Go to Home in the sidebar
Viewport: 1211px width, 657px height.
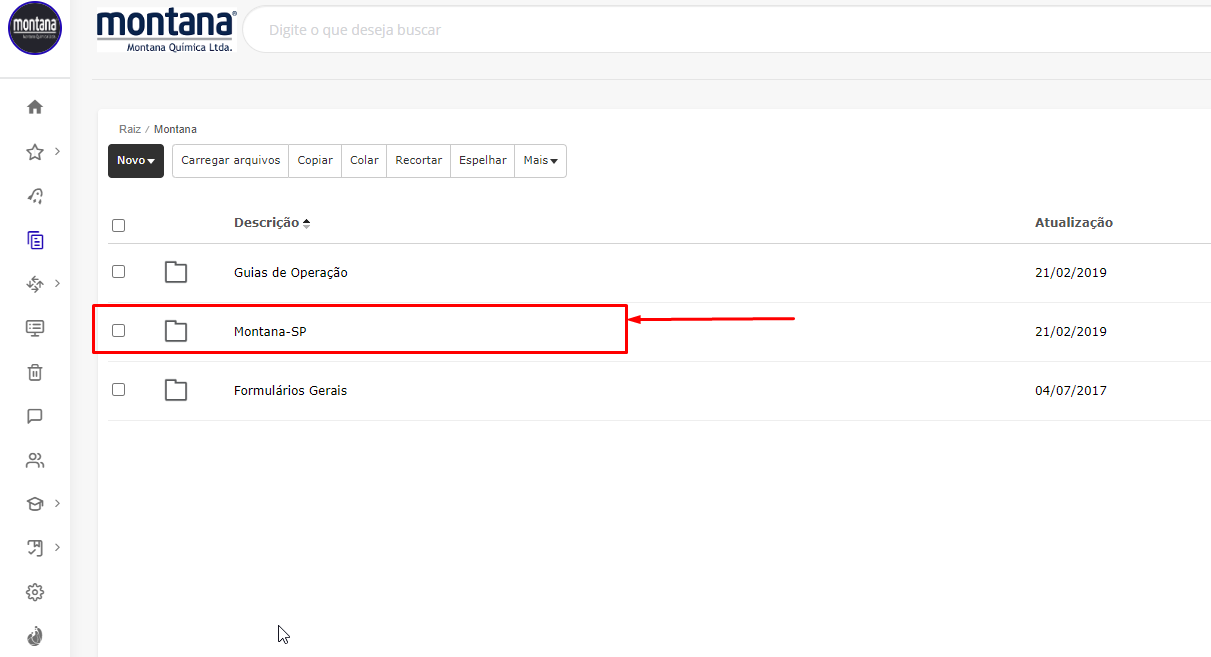click(35, 107)
